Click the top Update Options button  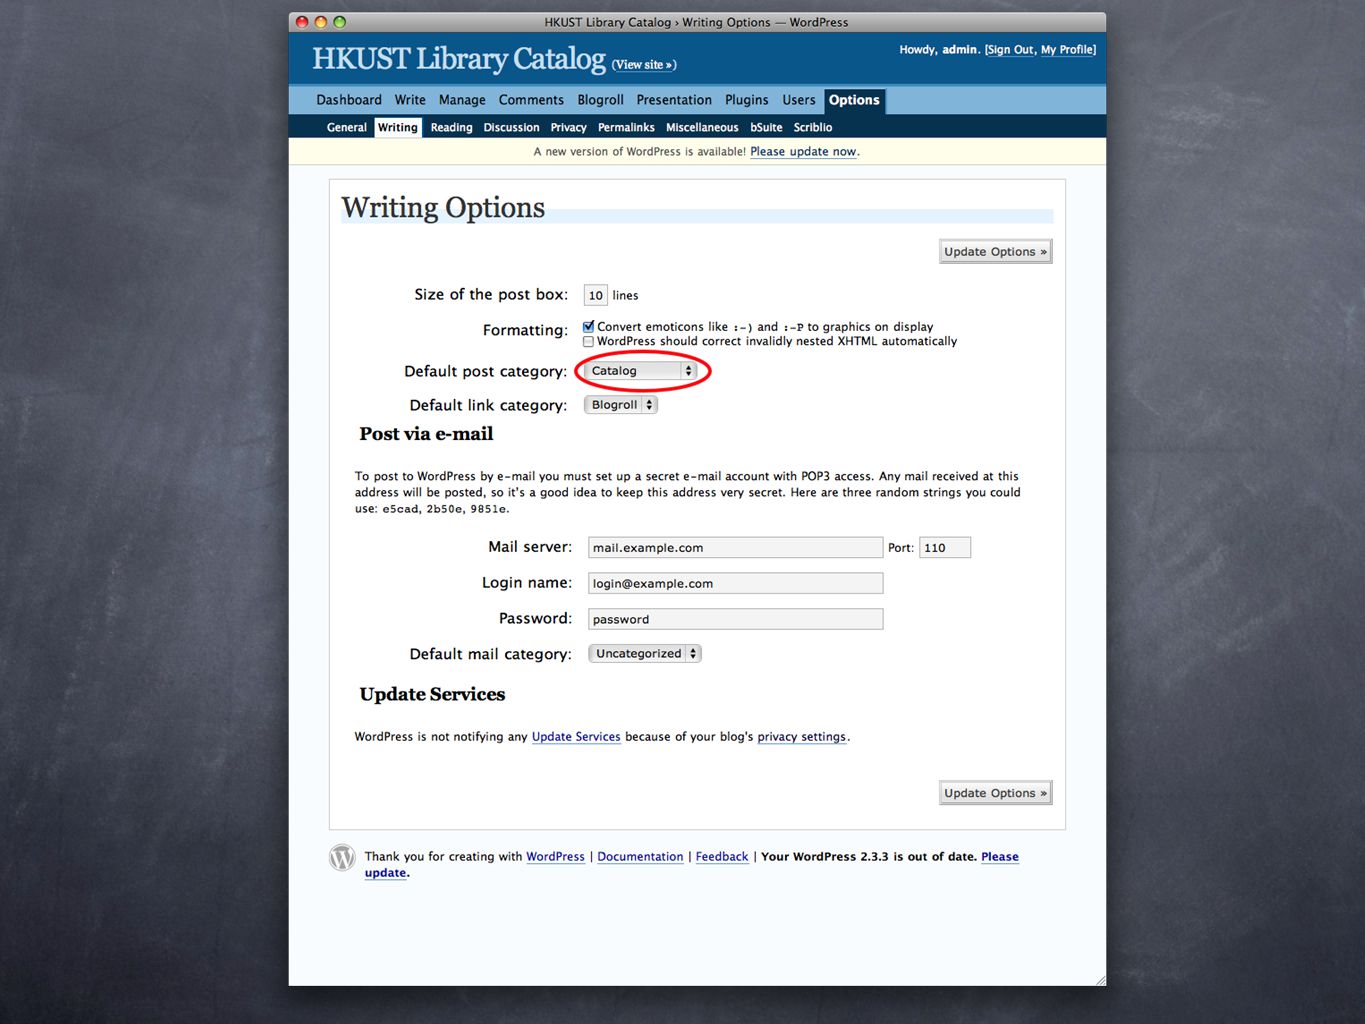click(x=996, y=252)
